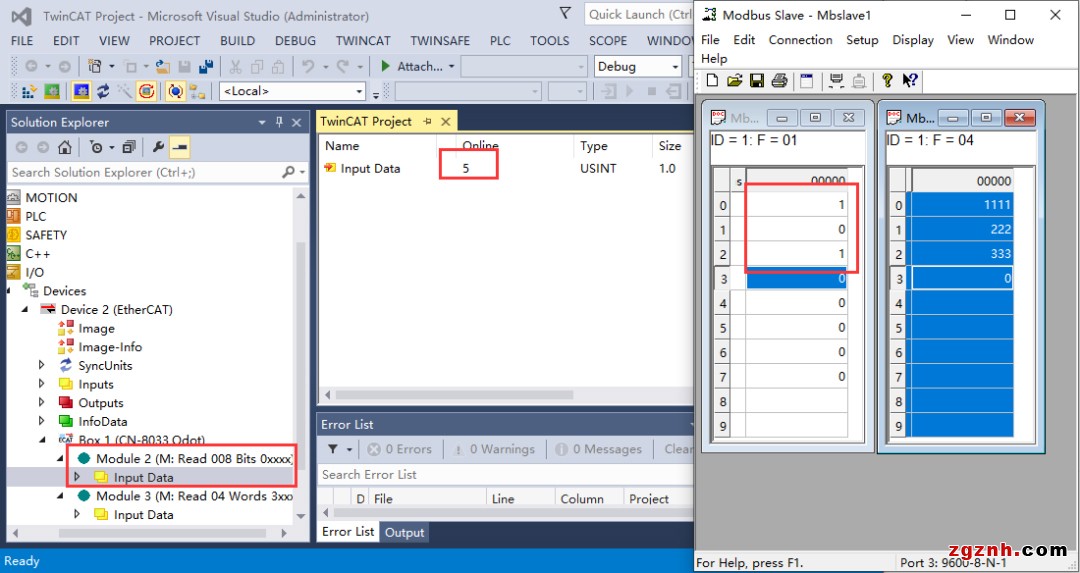The width and height of the screenshot is (1080, 573).
Task: Toggle the 0 Errors filter button
Action: [399, 450]
